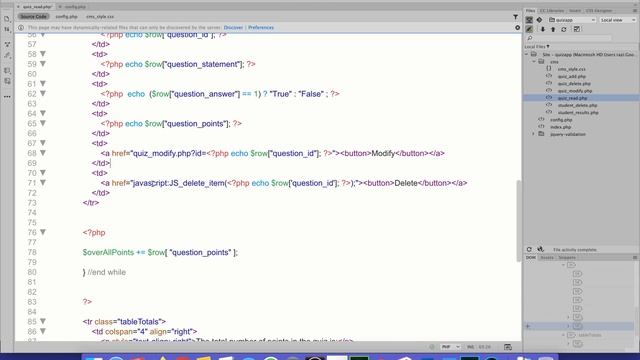Switch to the CC Libraries panel tab
640x360 pixels.
click(x=551, y=11)
